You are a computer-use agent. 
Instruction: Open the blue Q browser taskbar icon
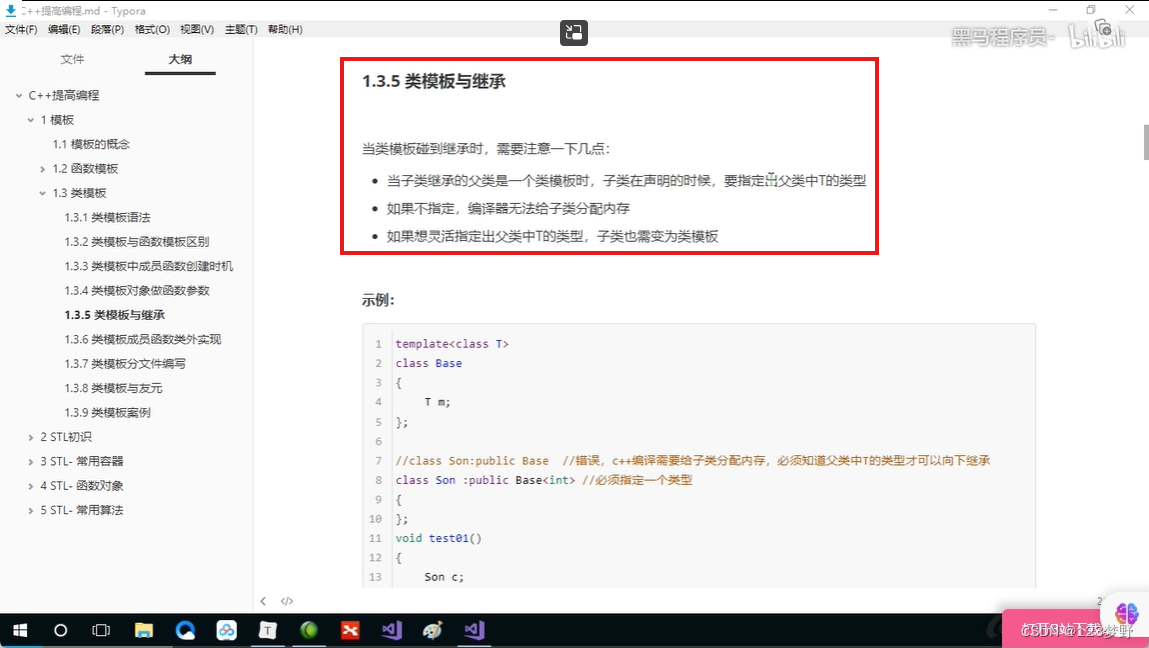click(x=185, y=630)
